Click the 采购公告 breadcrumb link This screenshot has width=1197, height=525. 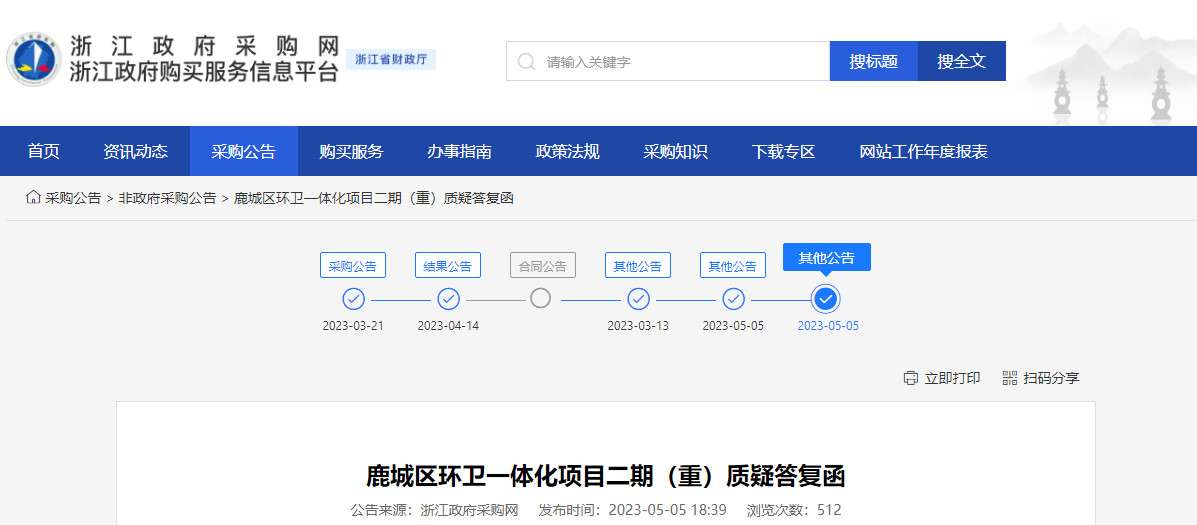(73, 198)
